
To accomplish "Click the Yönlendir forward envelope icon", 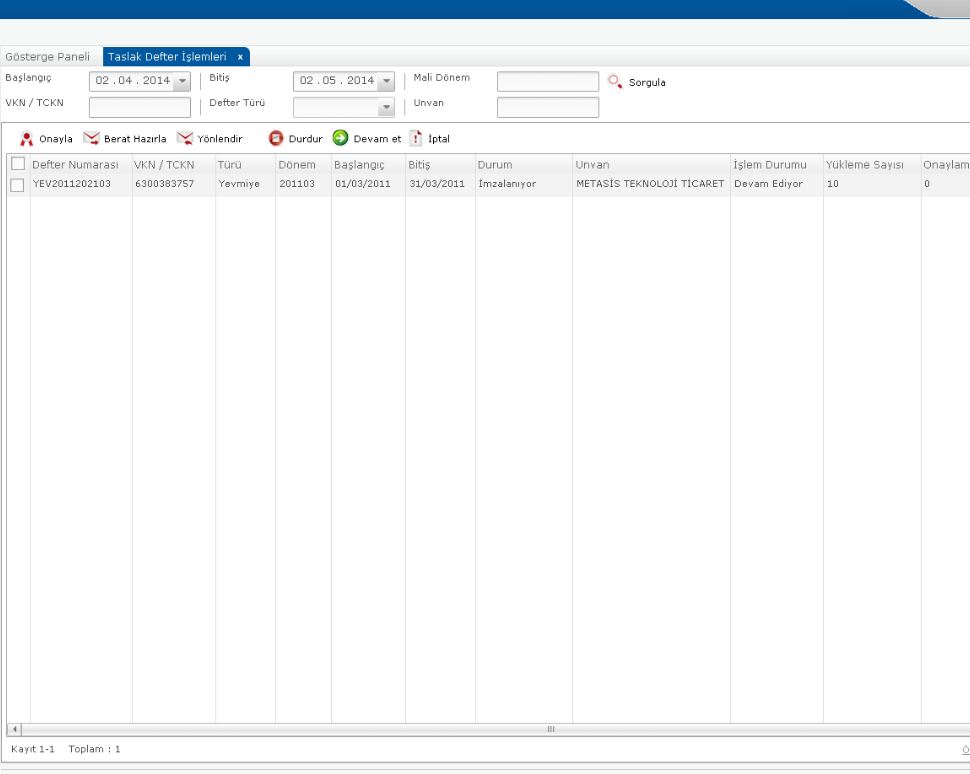I will click(x=185, y=138).
